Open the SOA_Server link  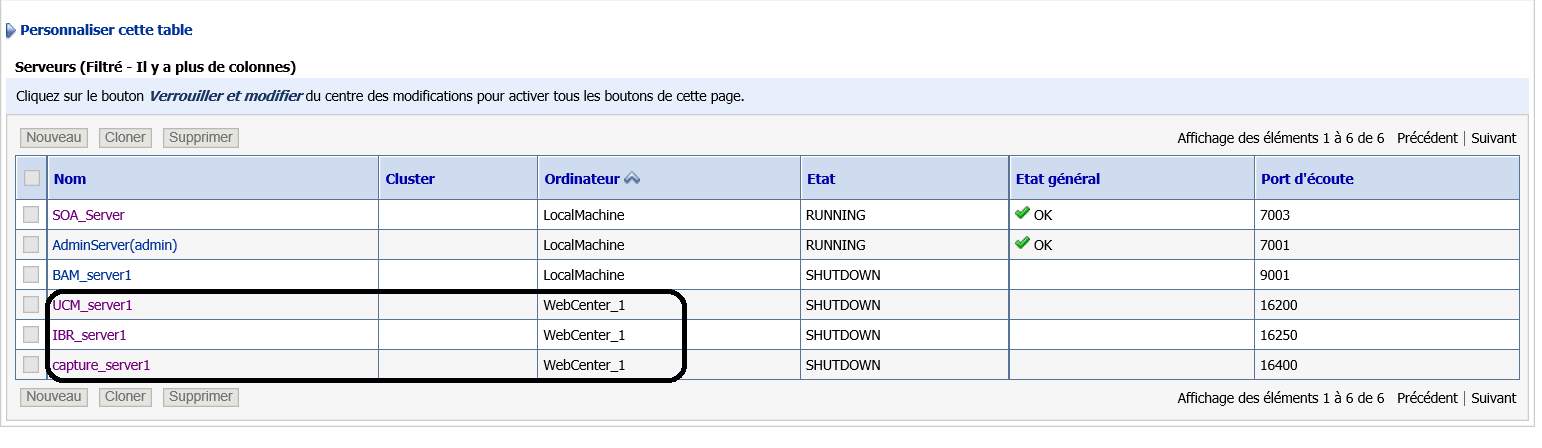[88, 215]
